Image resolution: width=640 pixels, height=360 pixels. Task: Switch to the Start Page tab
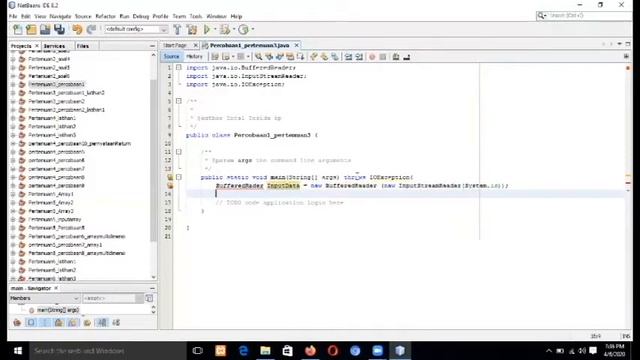click(176, 45)
